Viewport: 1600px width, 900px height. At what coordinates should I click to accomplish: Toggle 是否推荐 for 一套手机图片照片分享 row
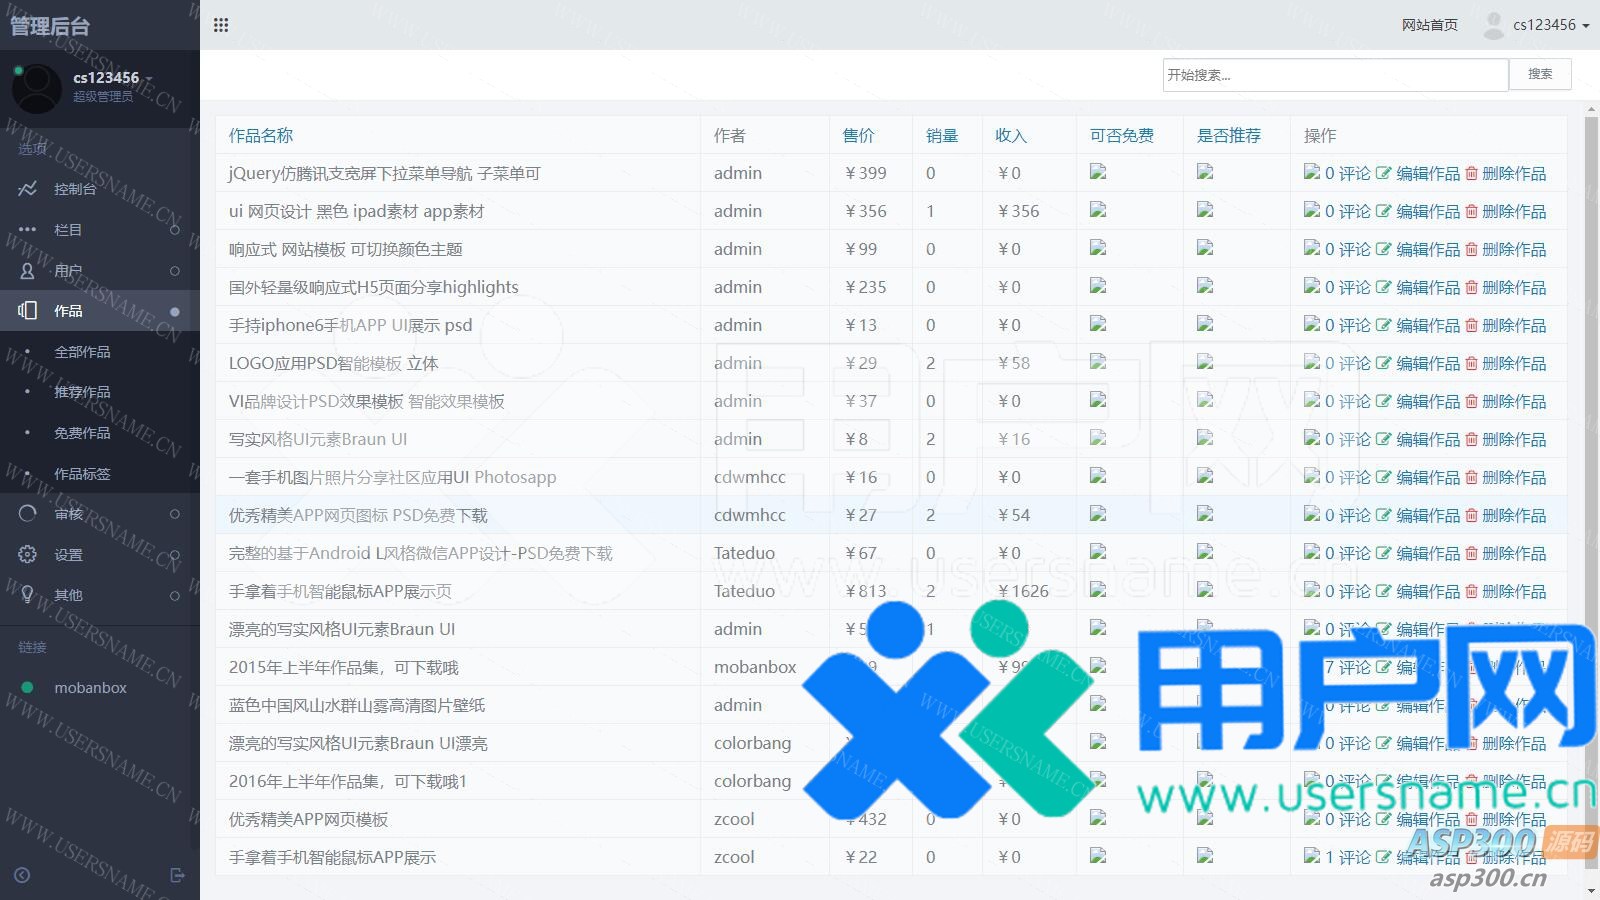click(x=1205, y=476)
